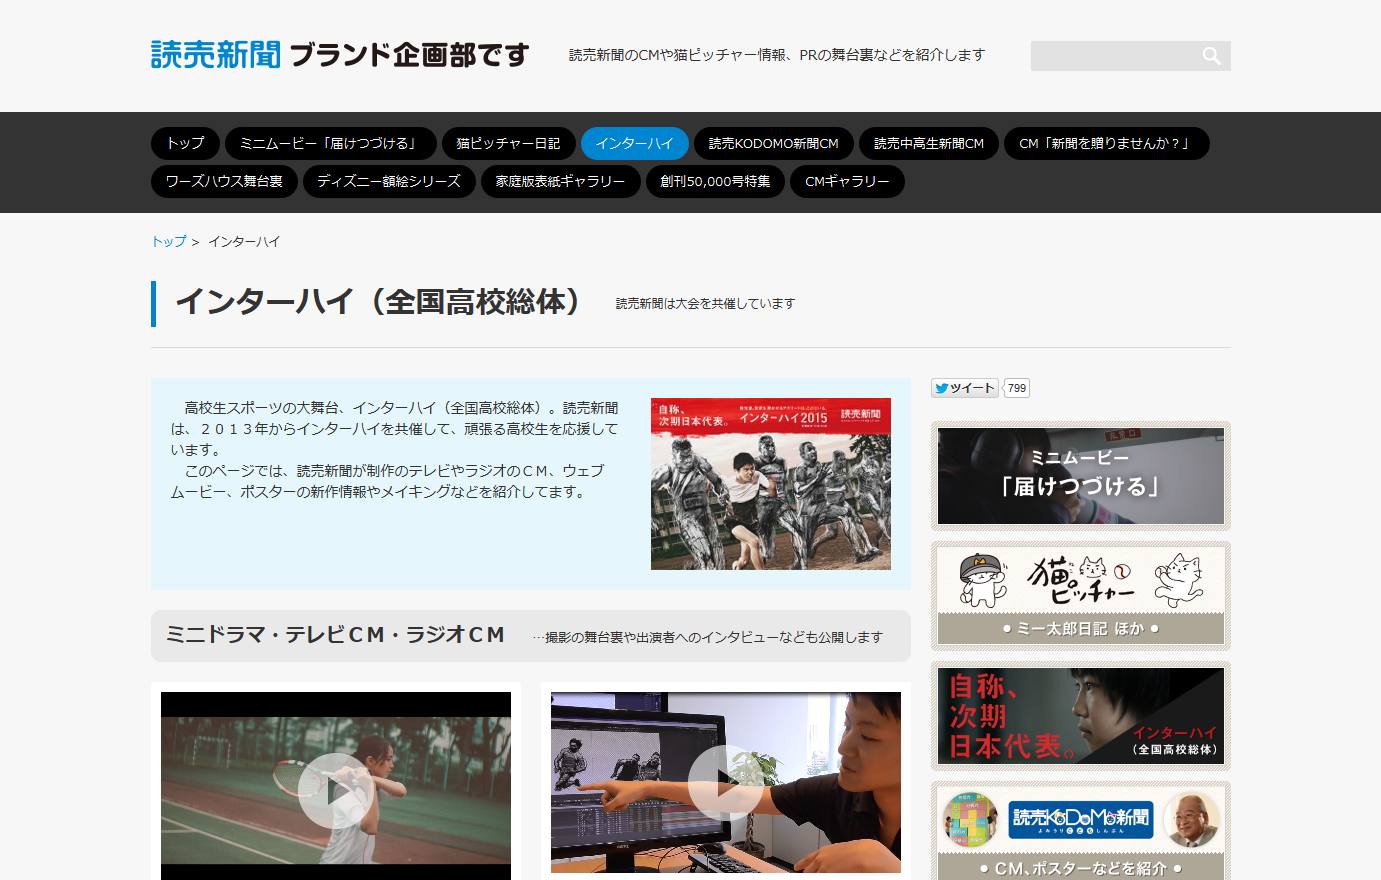Click the トップ breadcrumb link

click(x=168, y=241)
